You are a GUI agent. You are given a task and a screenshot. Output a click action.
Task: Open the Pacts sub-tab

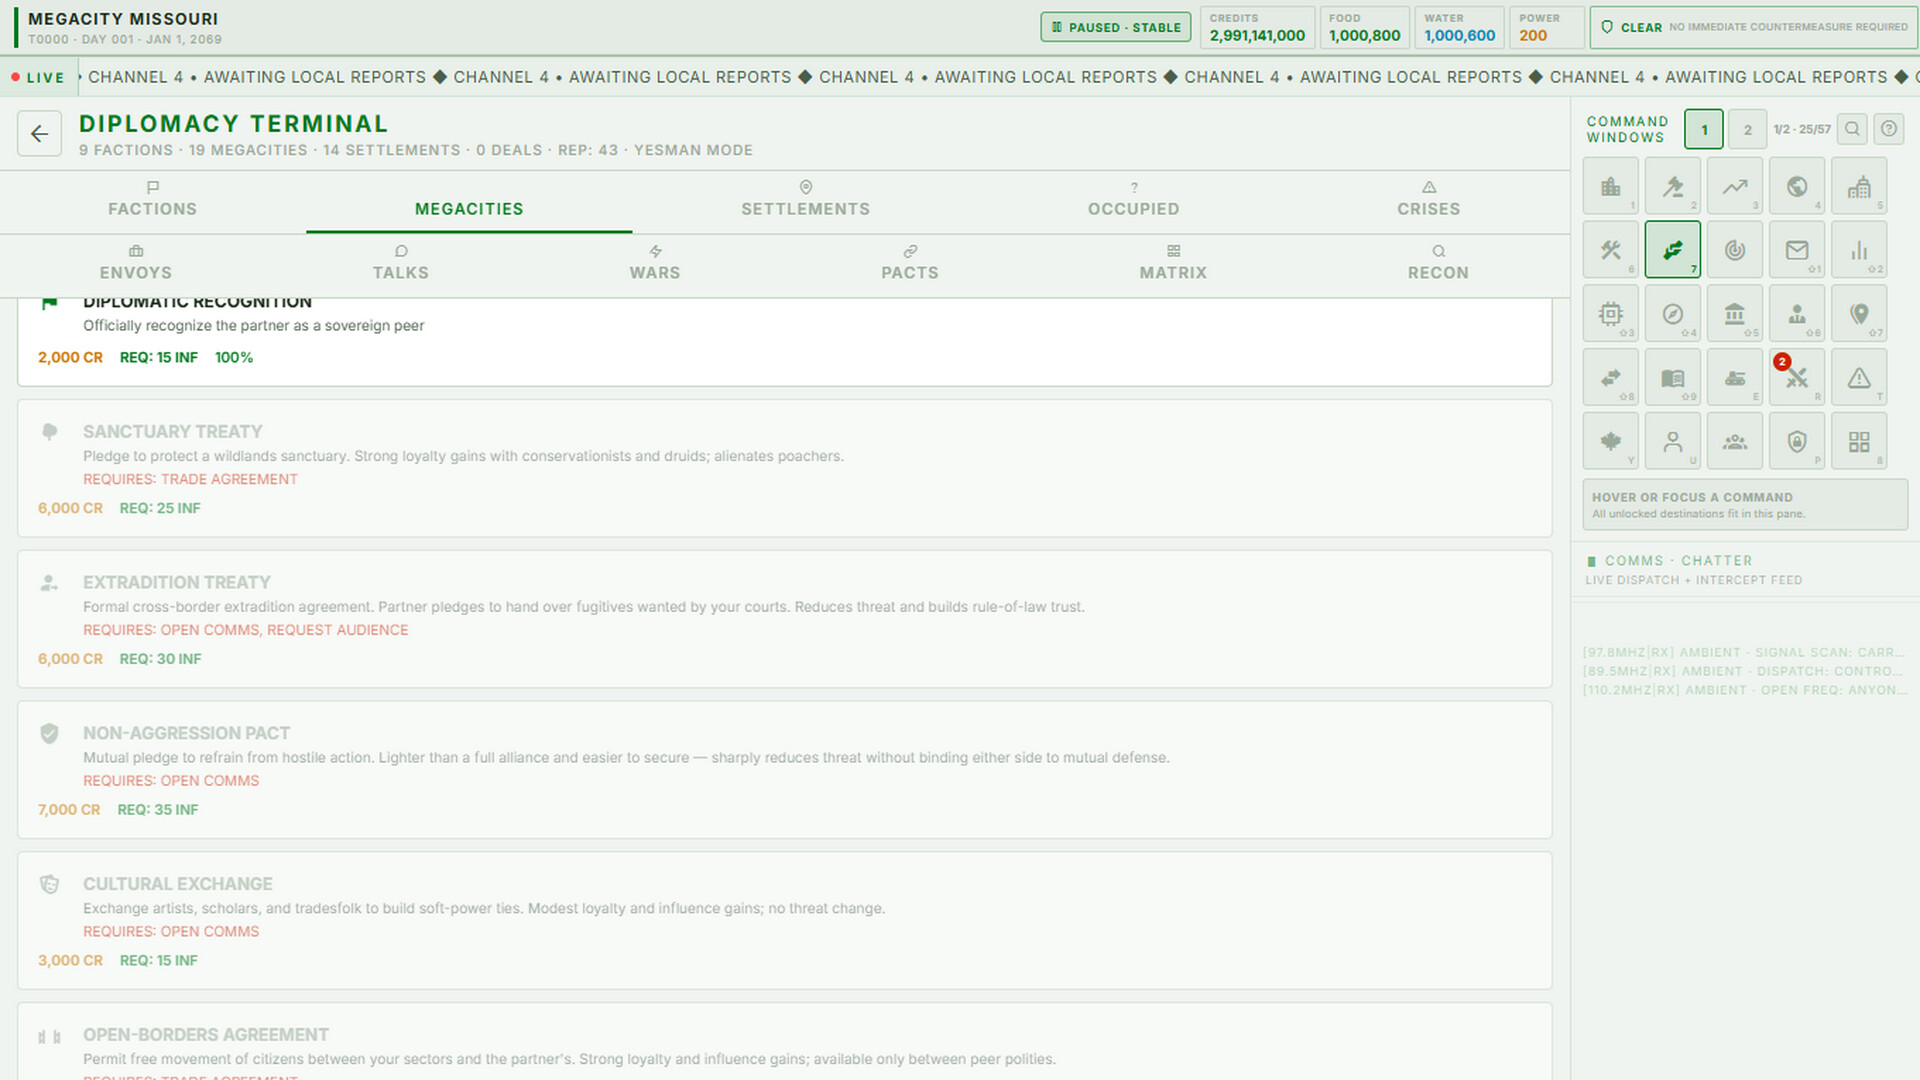pyautogui.click(x=909, y=265)
